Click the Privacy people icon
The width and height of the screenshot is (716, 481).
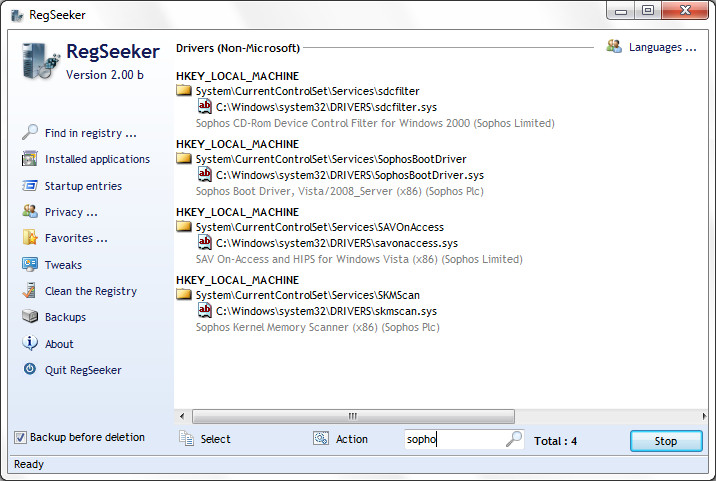pyautogui.click(x=30, y=211)
